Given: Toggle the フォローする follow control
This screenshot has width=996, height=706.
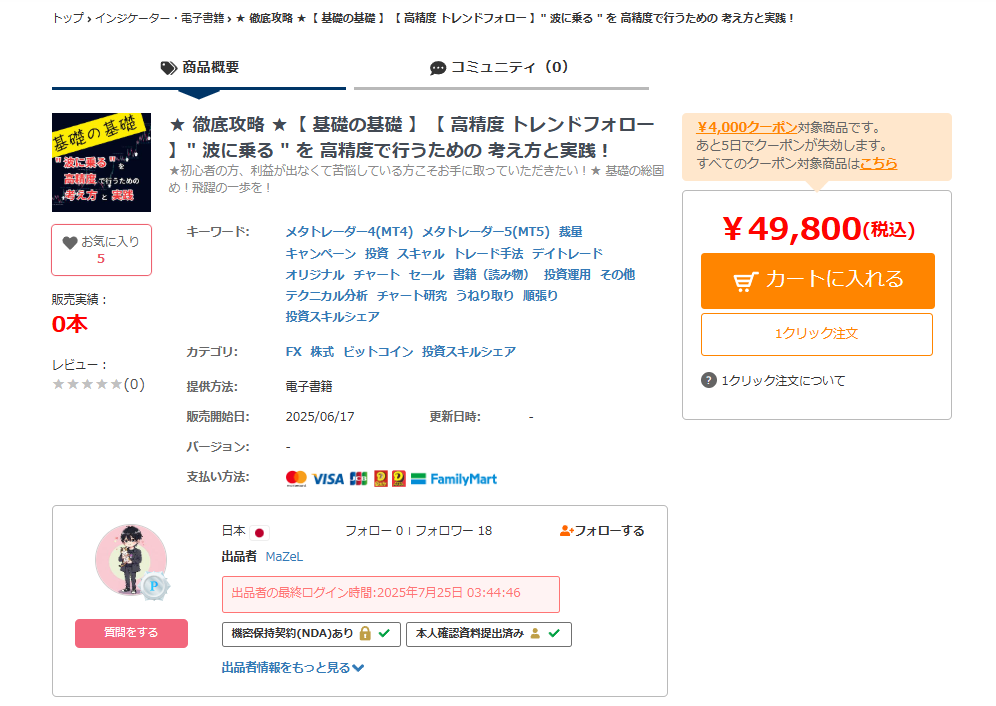Looking at the screenshot, I should click(x=602, y=531).
